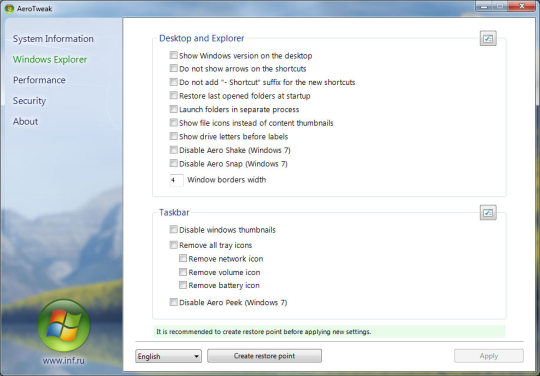Enable Show Windows version on the desktop
Viewport: 540px width, 376px height.
click(174, 55)
